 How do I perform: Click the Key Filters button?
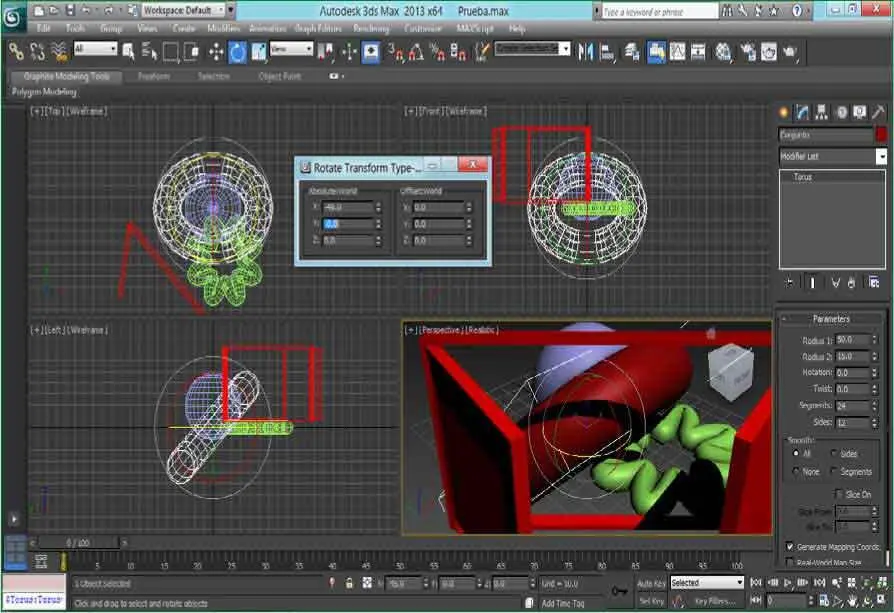click(715, 601)
